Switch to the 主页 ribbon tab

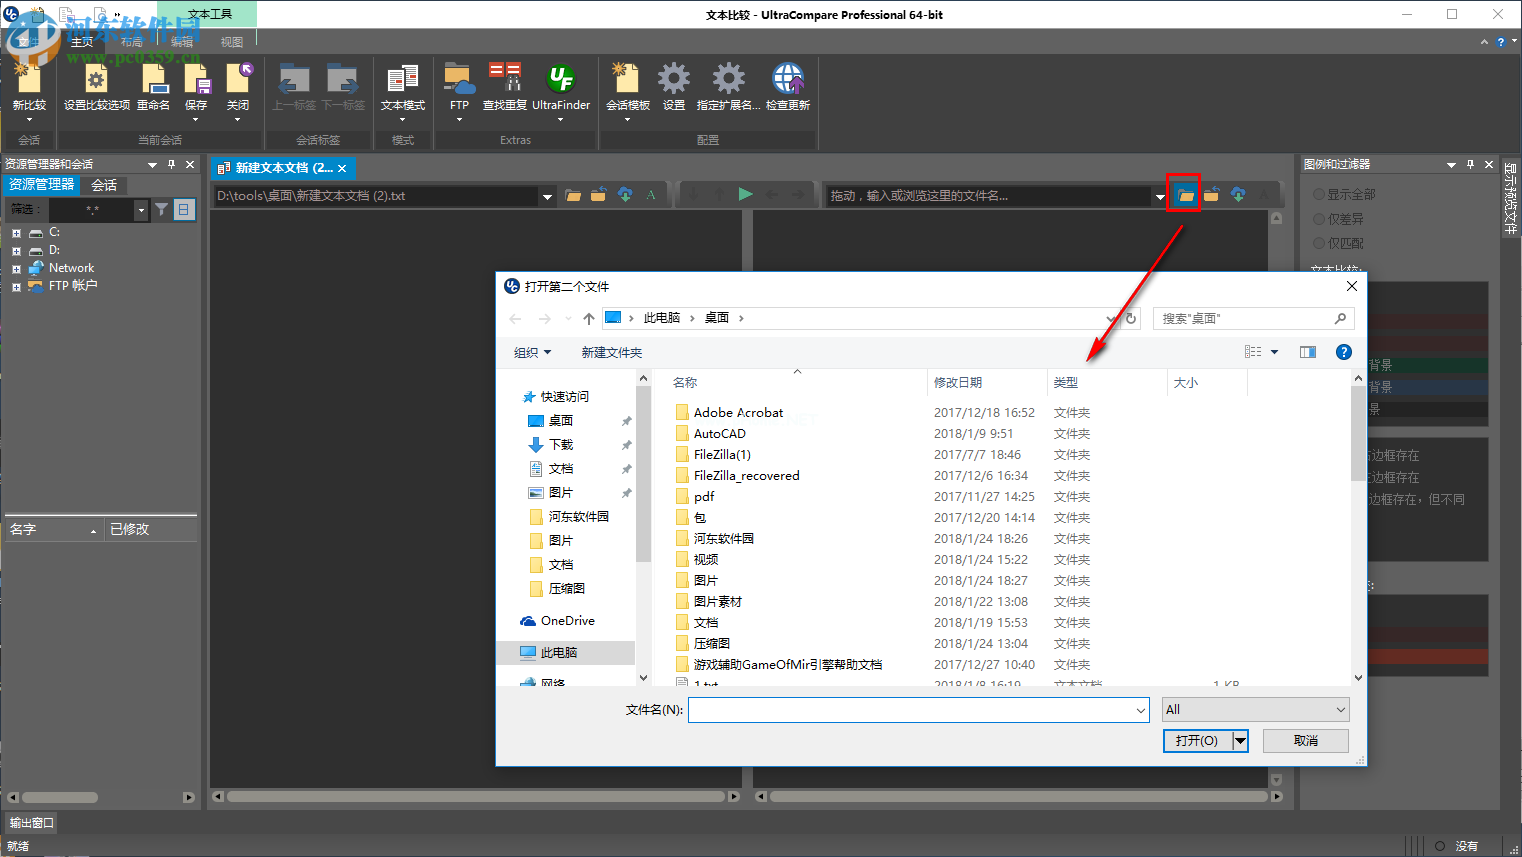click(82, 42)
